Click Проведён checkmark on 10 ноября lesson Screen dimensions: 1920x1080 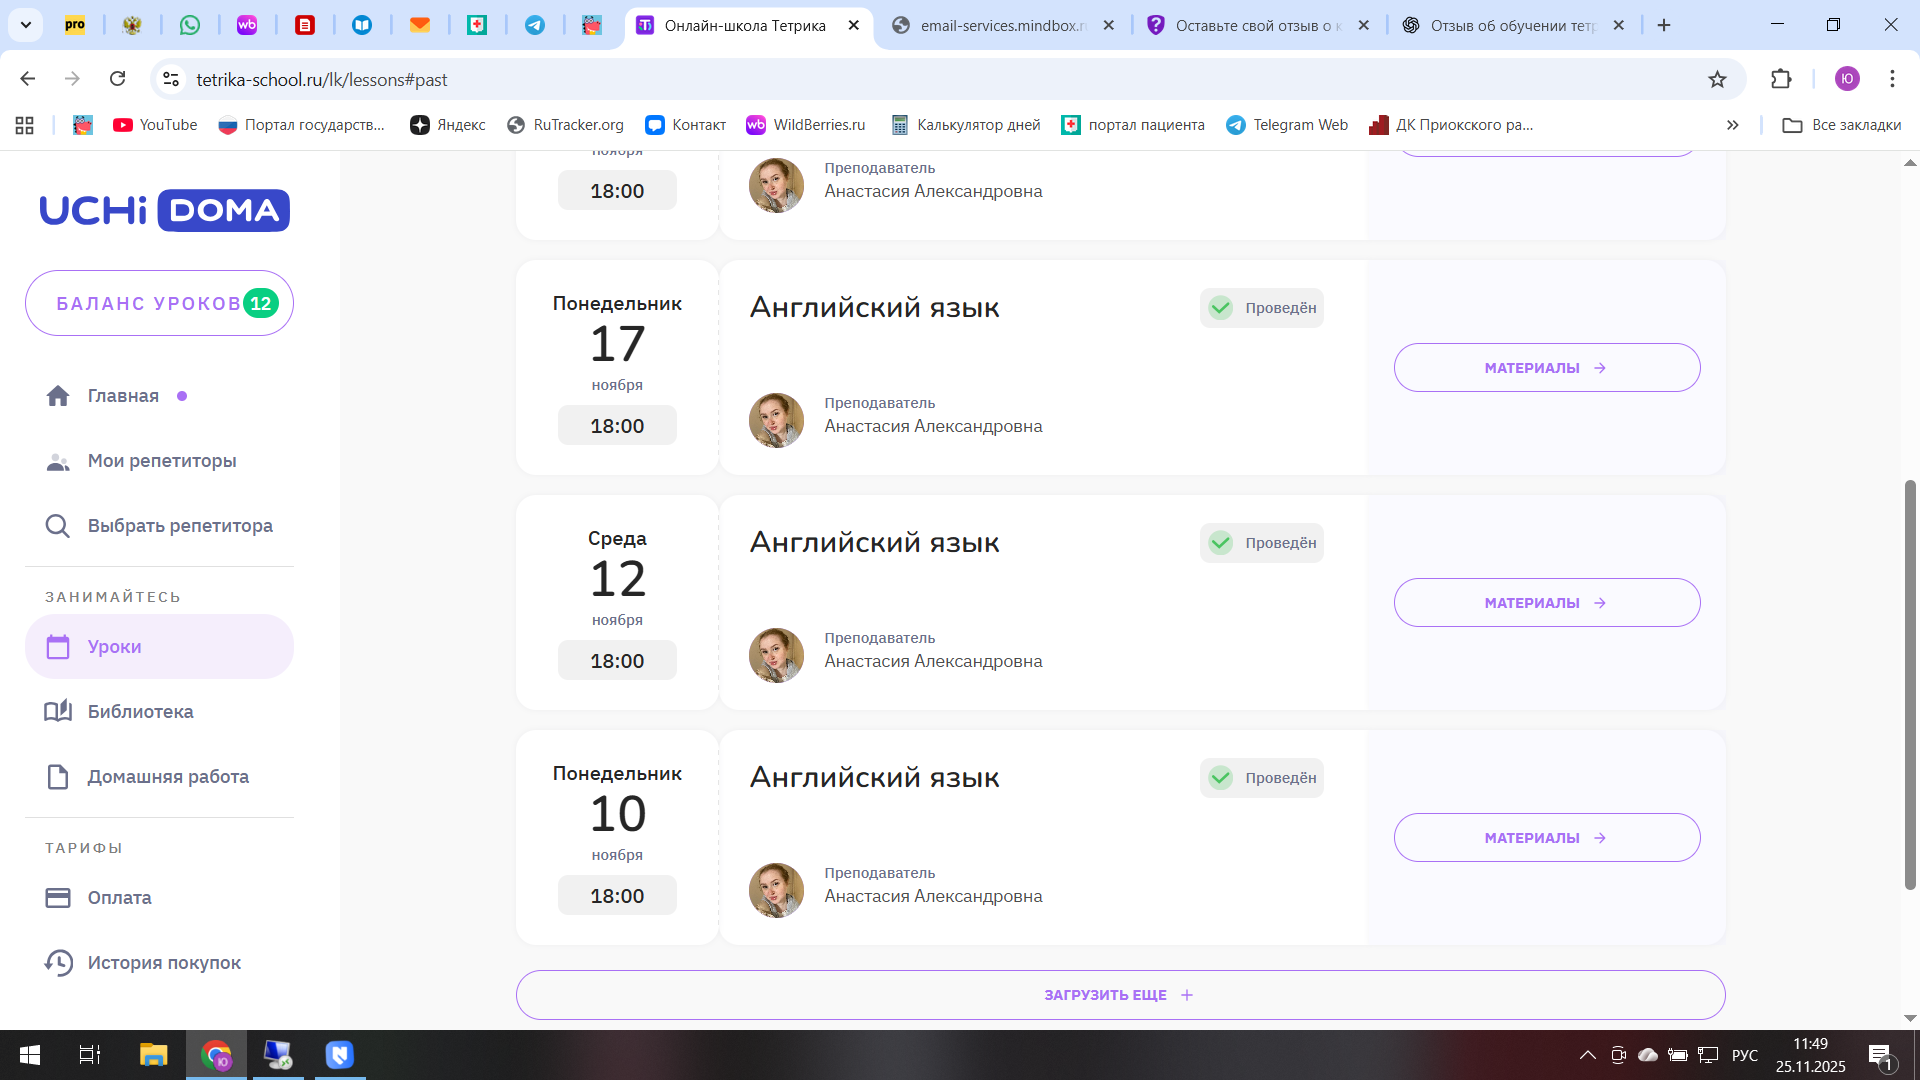tap(1221, 778)
